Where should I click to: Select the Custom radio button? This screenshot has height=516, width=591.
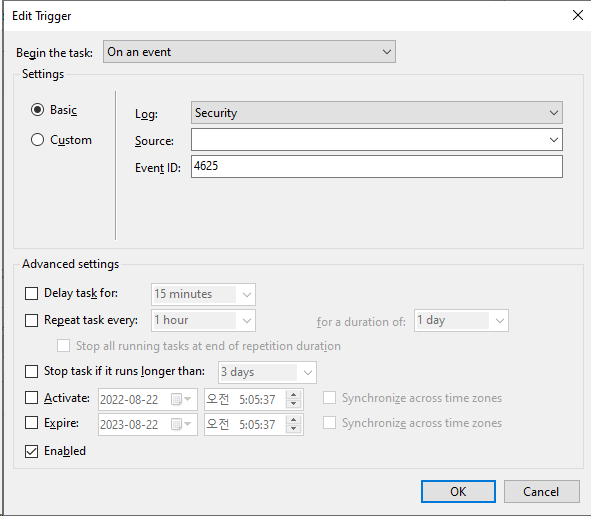(x=37, y=140)
